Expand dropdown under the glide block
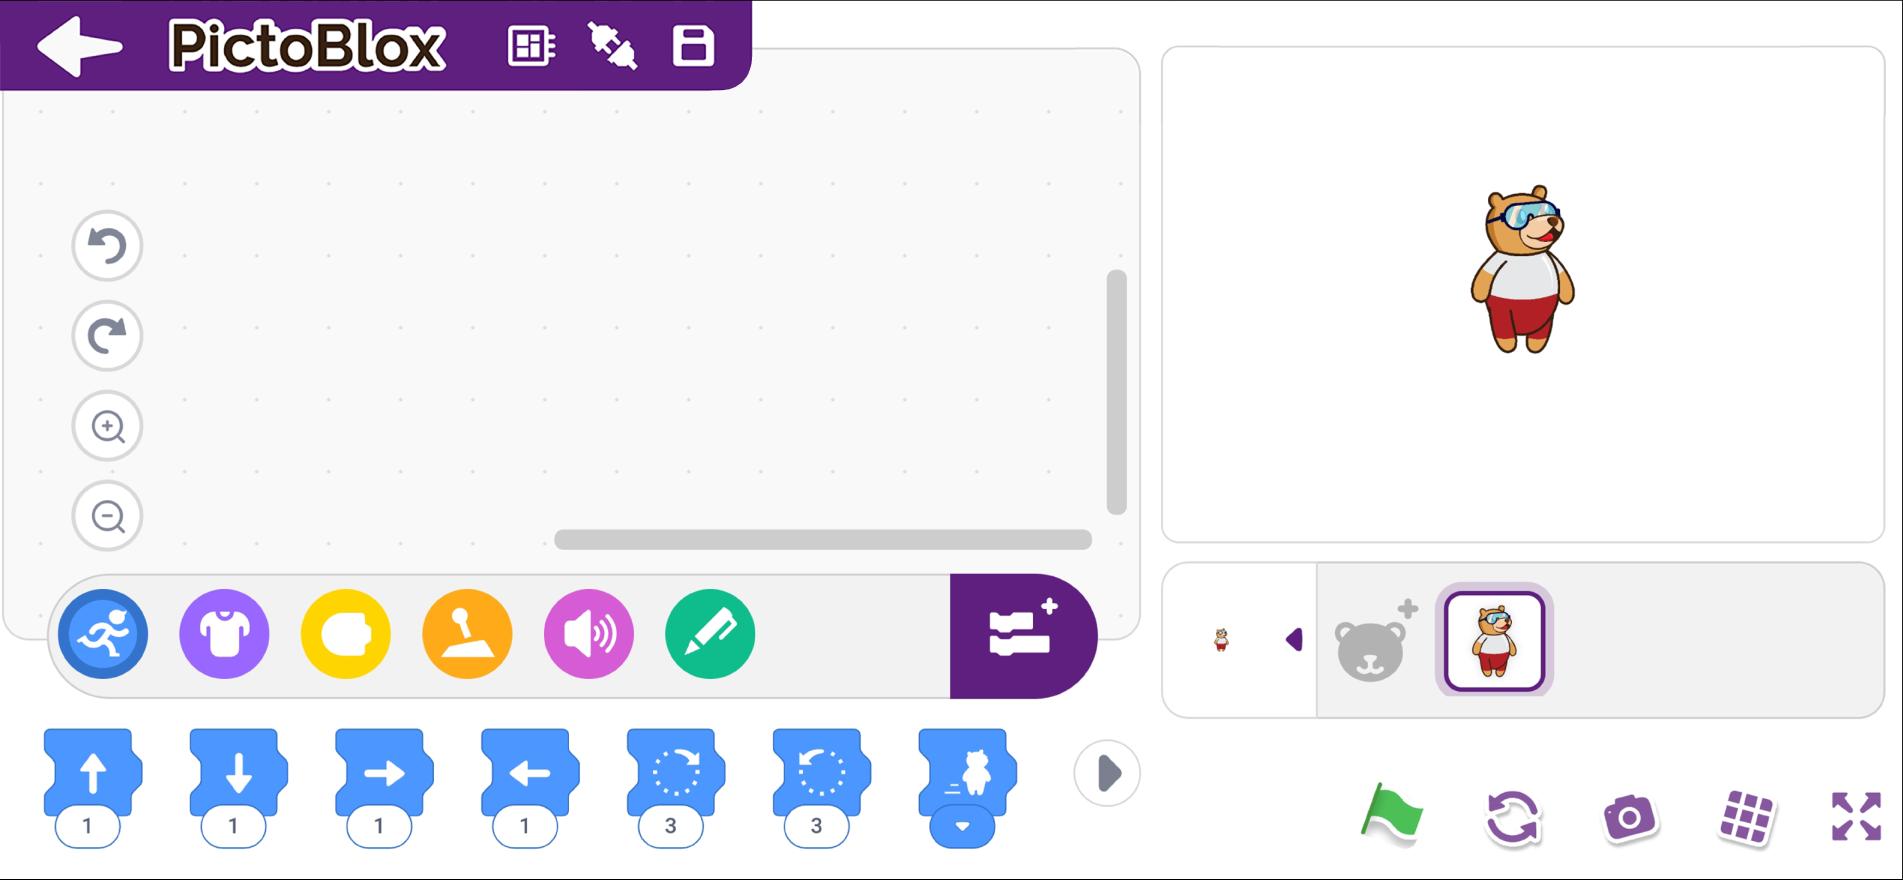This screenshot has width=1903, height=880. 962,827
